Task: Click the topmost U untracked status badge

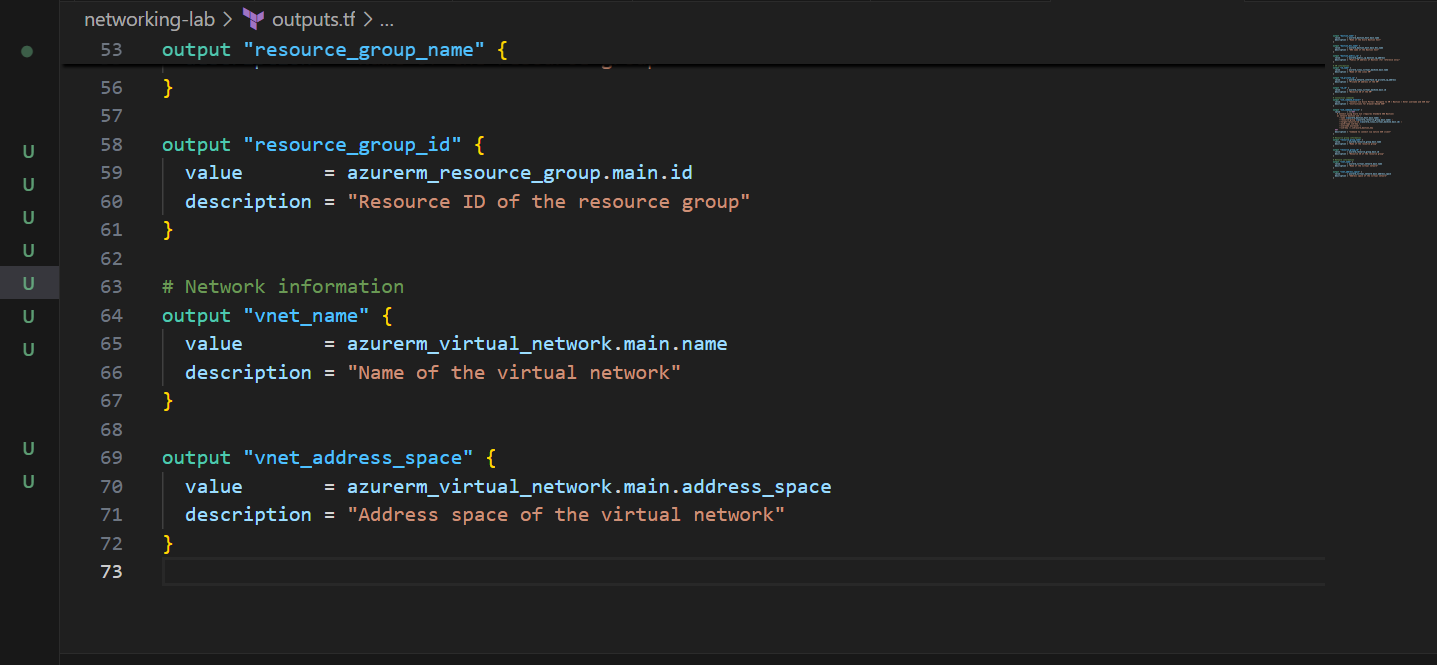Action: click(x=28, y=152)
